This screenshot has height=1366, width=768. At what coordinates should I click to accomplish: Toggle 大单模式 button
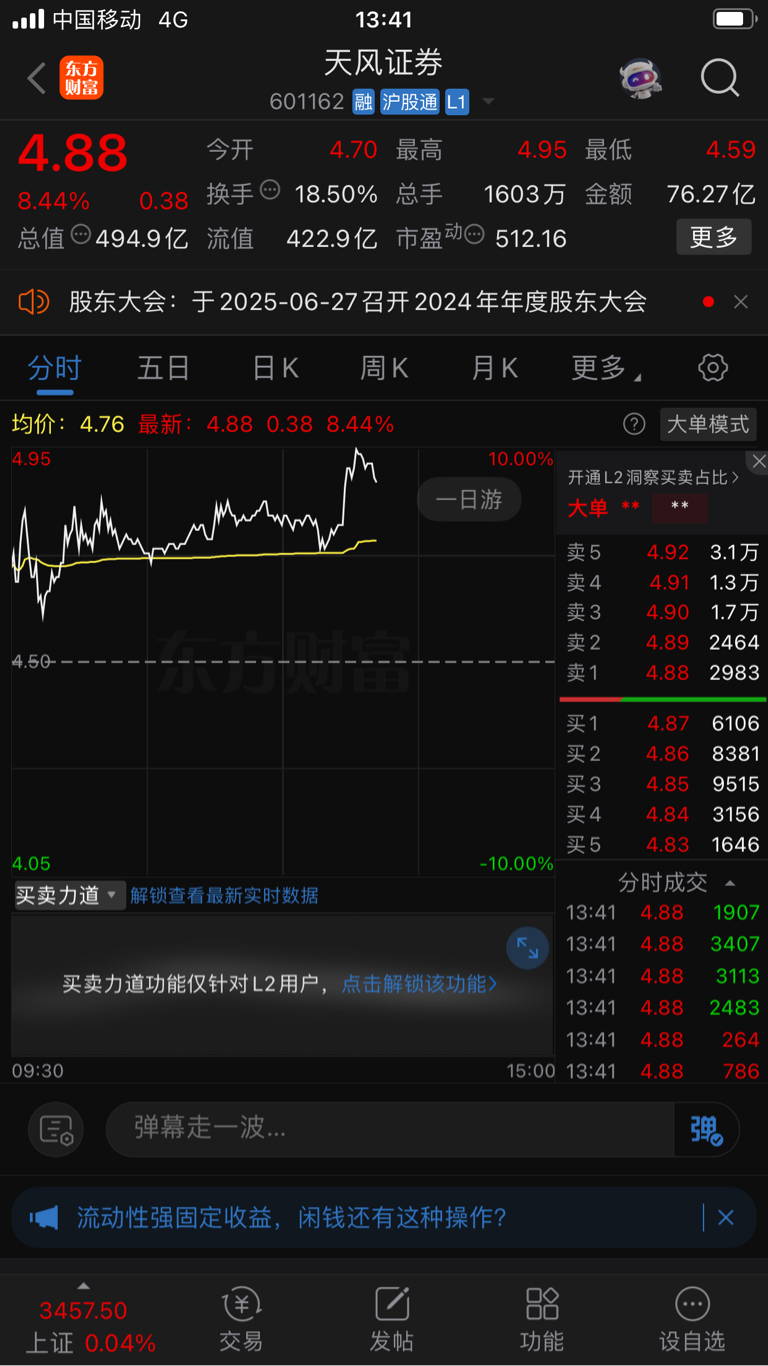(708, 424)
